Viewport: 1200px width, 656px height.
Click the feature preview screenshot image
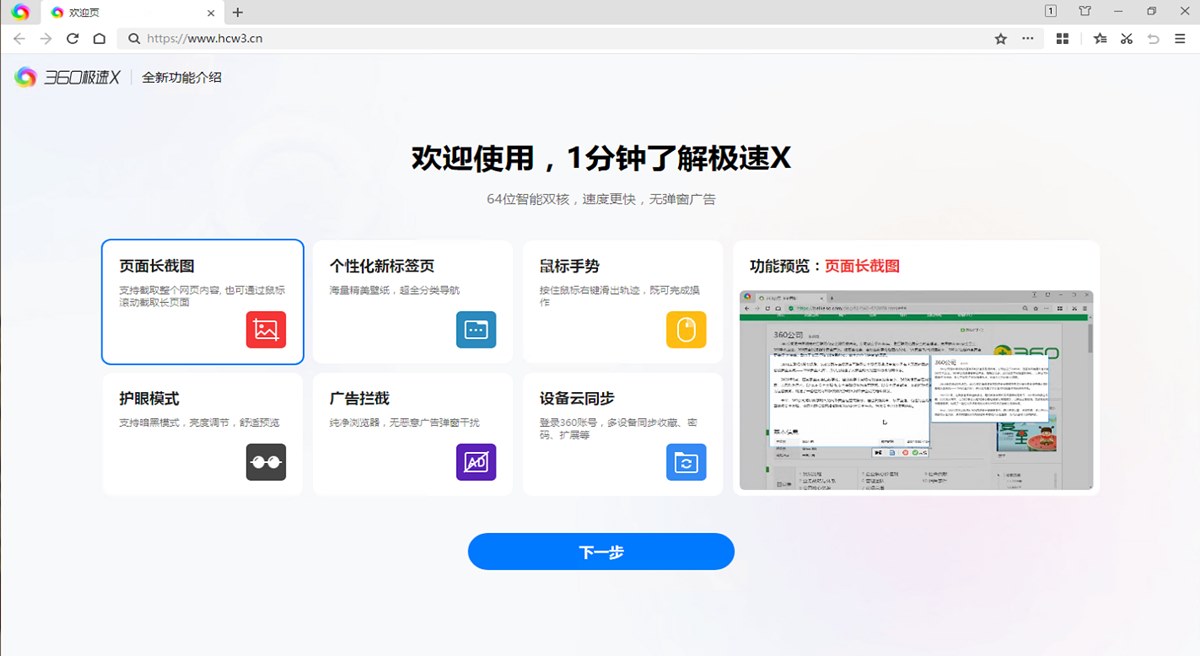pos(916,390)
